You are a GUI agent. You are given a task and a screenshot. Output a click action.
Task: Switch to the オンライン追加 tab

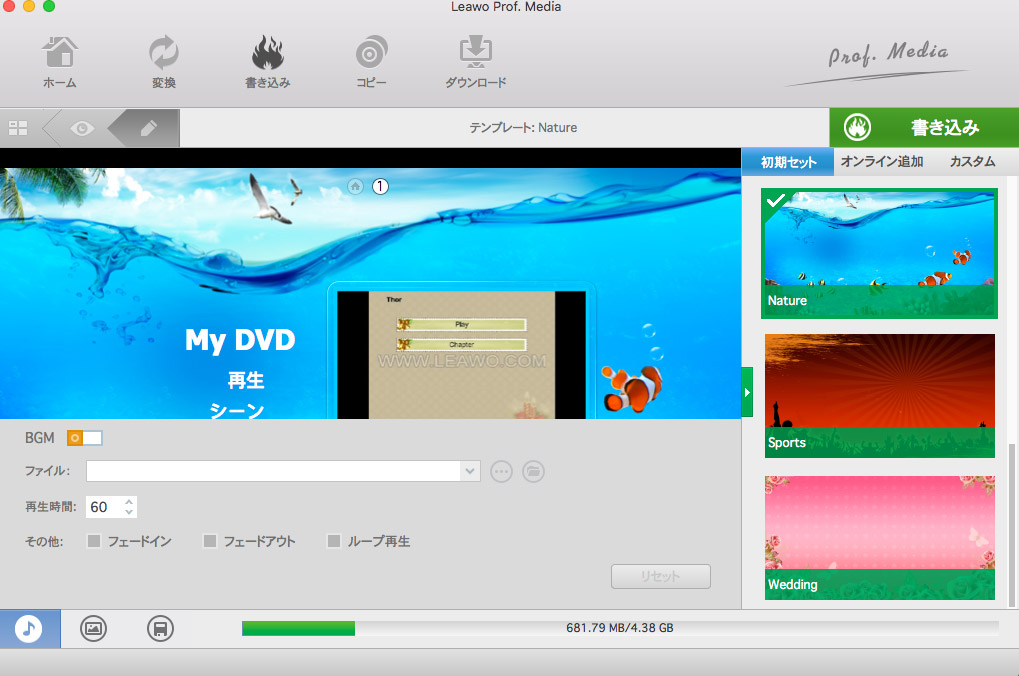pos(881,161)
